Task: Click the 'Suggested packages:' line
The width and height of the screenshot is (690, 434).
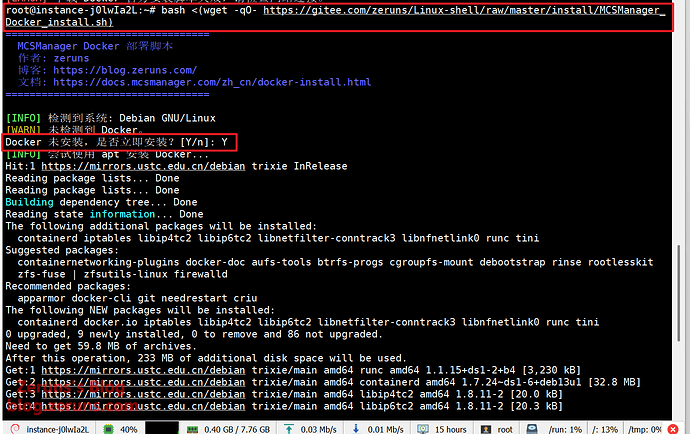Action: [62, 250]
